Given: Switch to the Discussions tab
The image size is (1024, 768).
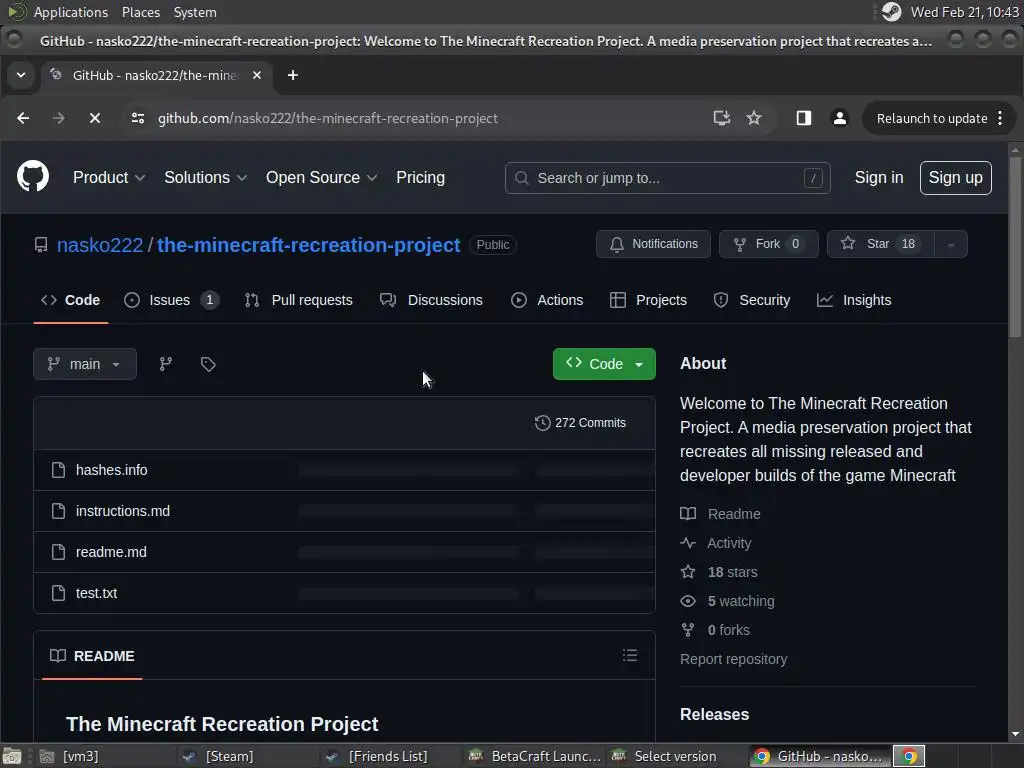Looking at the screenshot, I should click(x=431, y=300).
